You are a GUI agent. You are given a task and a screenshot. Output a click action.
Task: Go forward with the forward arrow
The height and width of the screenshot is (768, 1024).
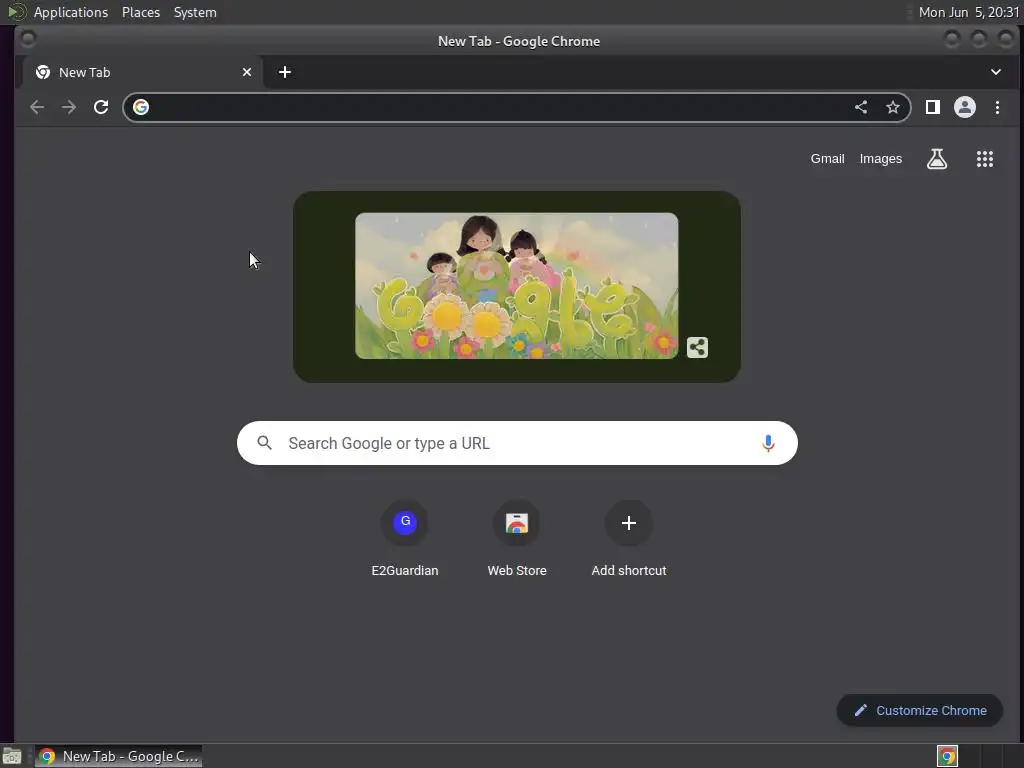click(x=69, y=107)
